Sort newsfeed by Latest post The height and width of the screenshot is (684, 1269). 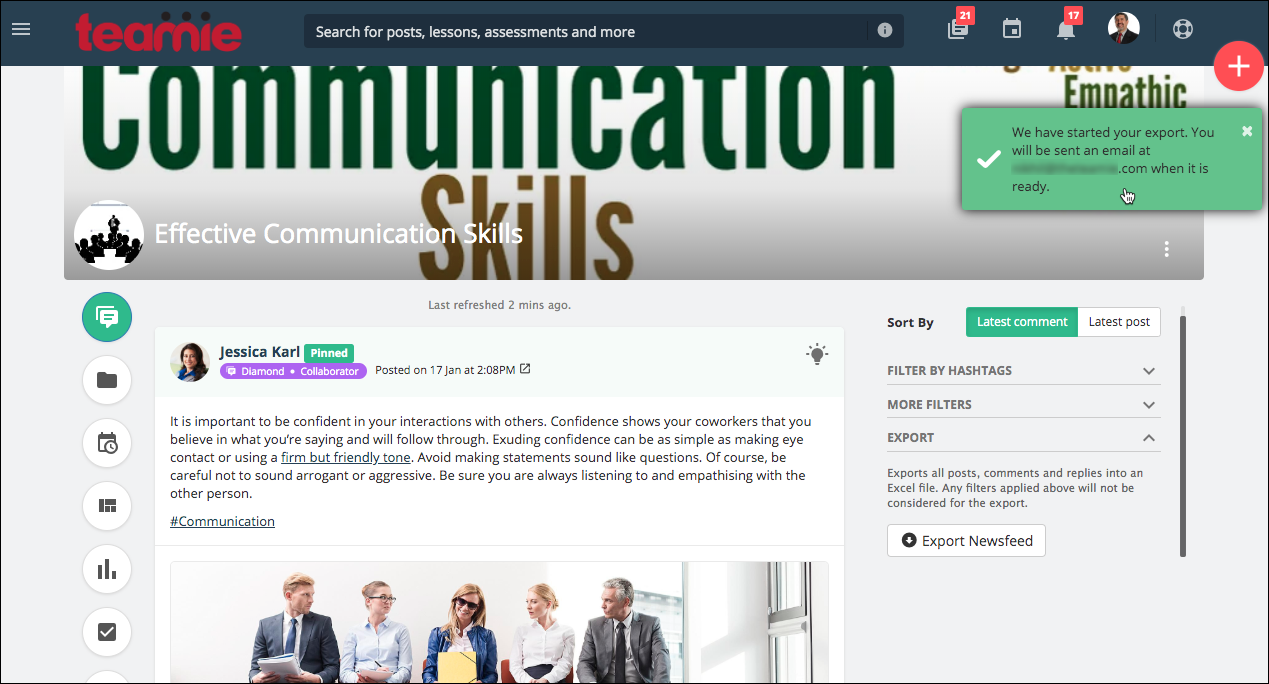[x=1119, y=322]
